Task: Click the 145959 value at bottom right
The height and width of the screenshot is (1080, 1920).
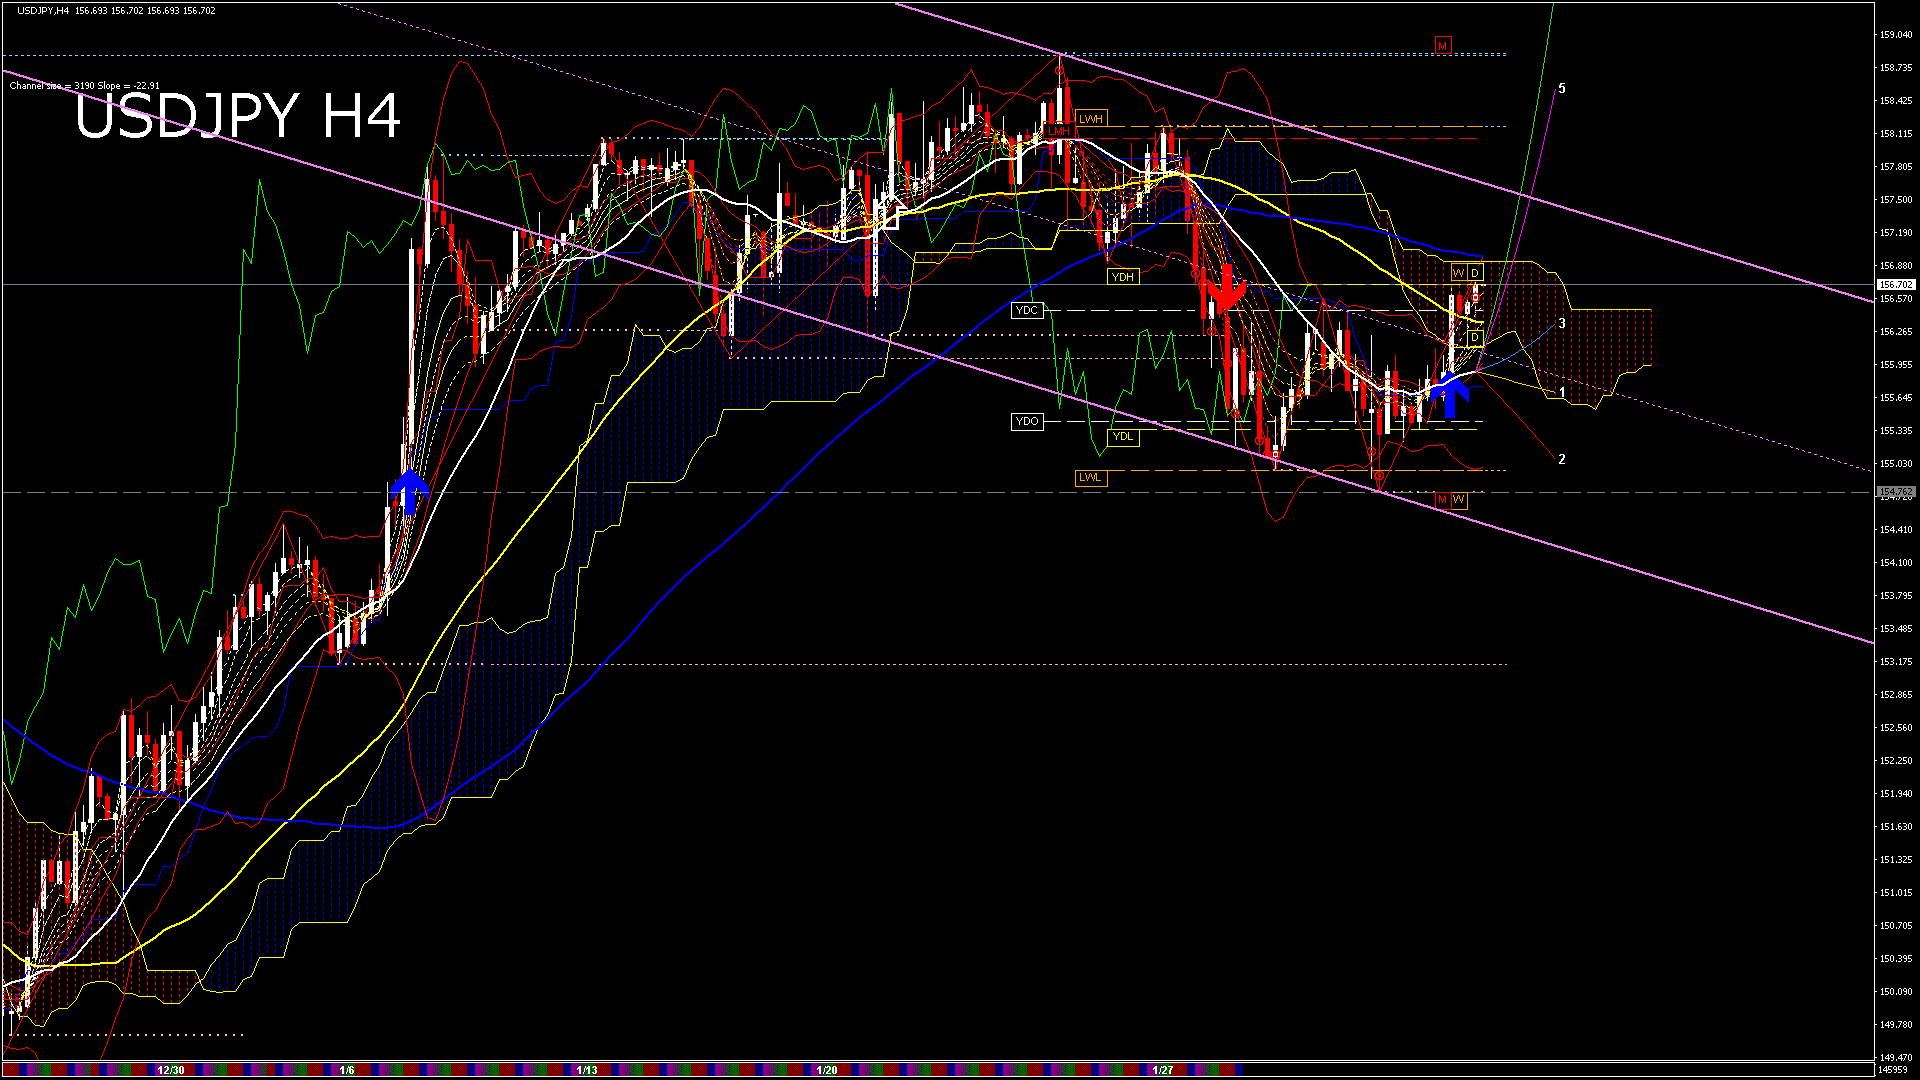Action: pyautogui.click(x=1893, y=1070)
